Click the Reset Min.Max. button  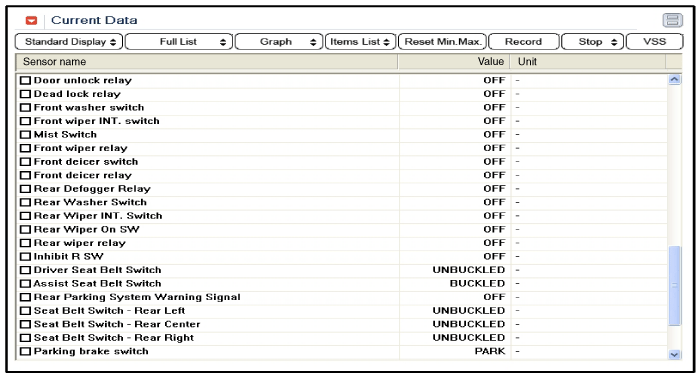[442, 42]
